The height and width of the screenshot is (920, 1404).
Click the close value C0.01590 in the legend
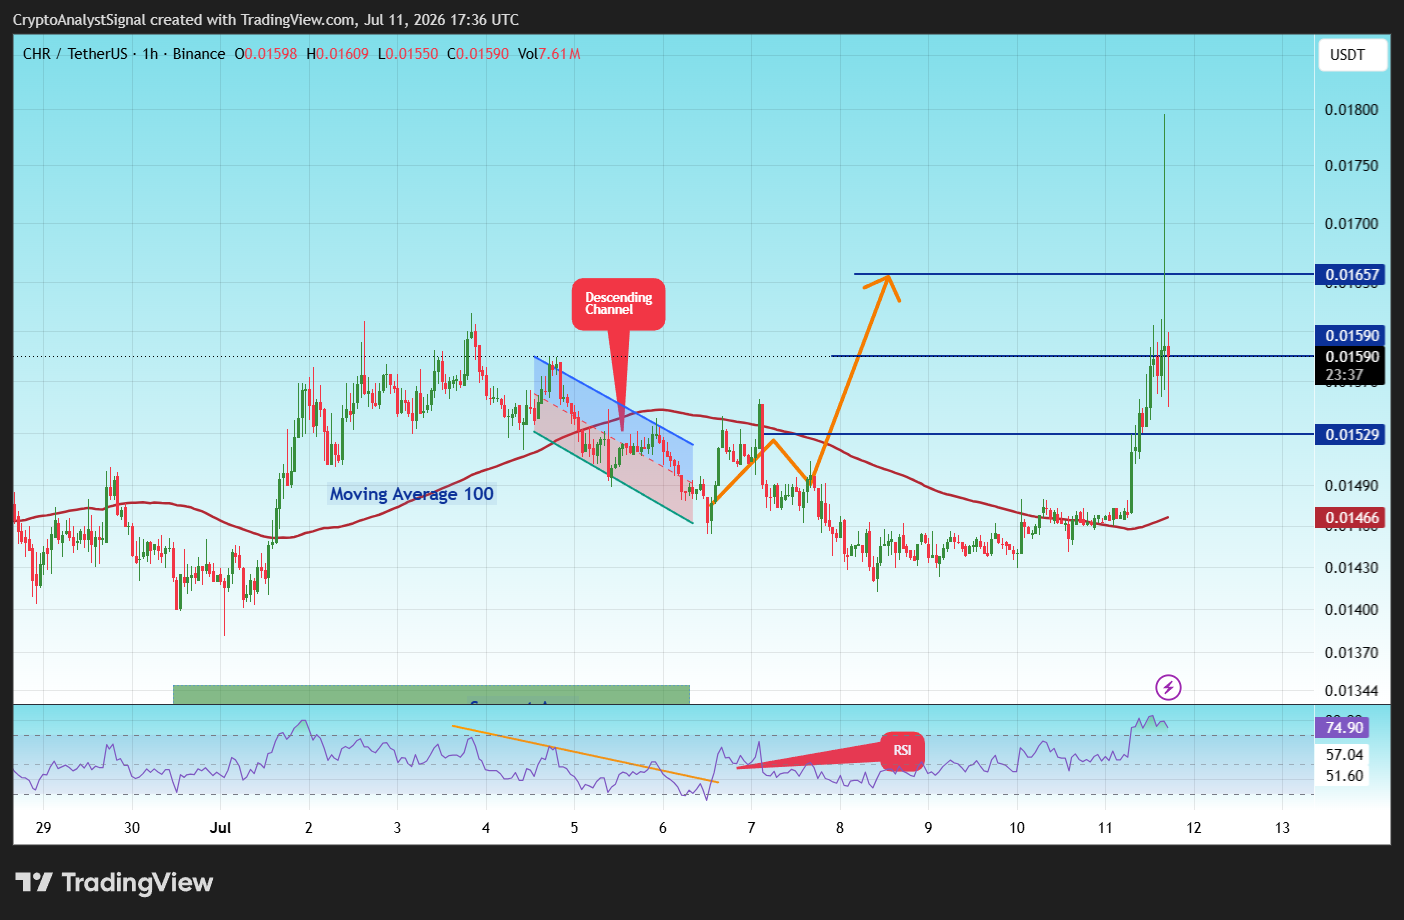[x=478, y=54]
